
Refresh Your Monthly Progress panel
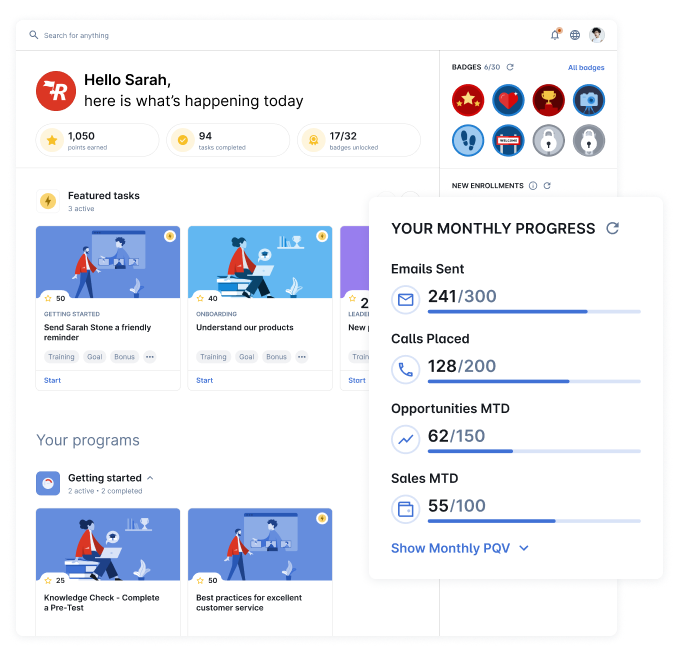(x=613, y=228)
